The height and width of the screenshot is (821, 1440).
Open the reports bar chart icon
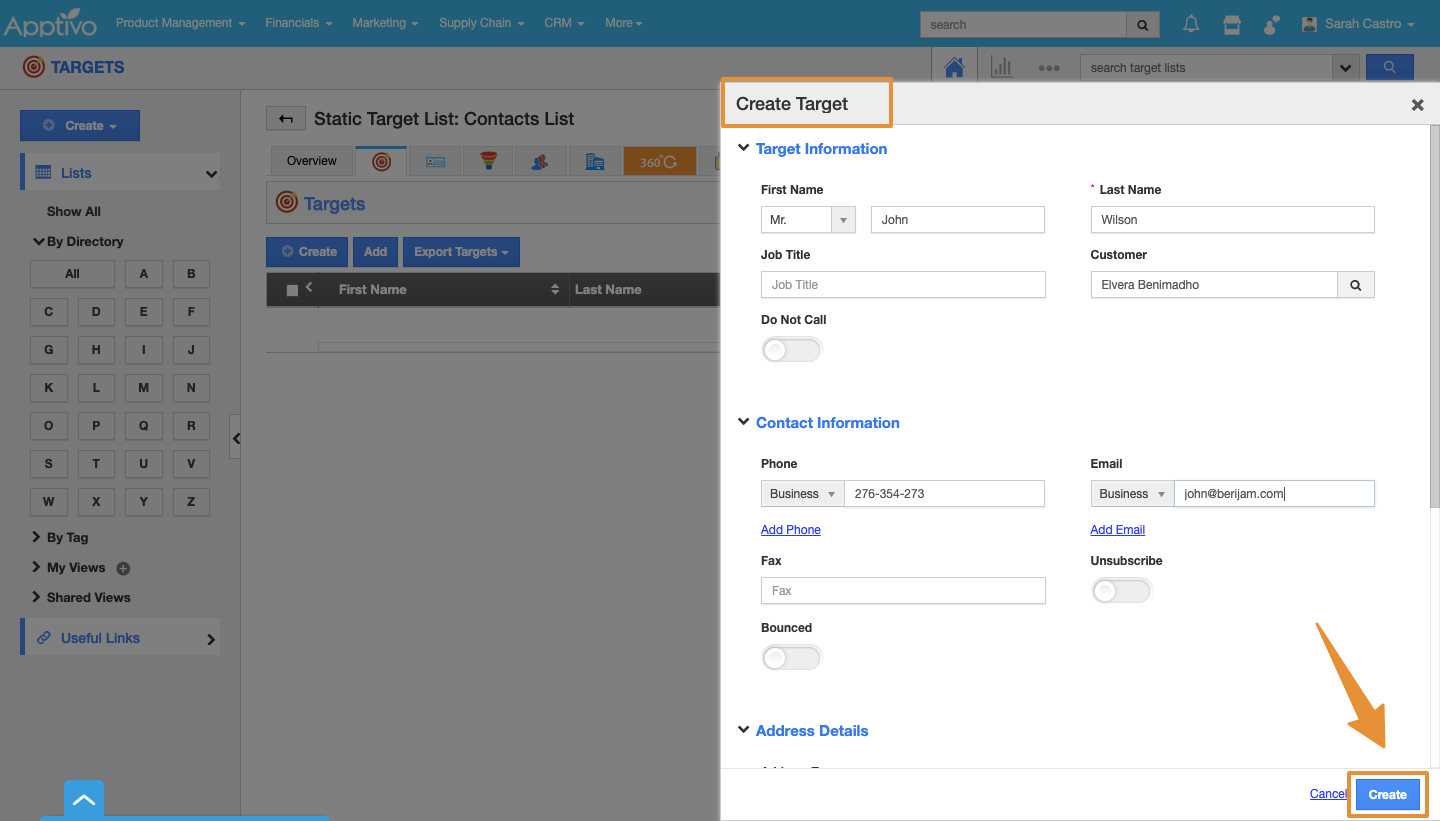[x=1001, y=67]
